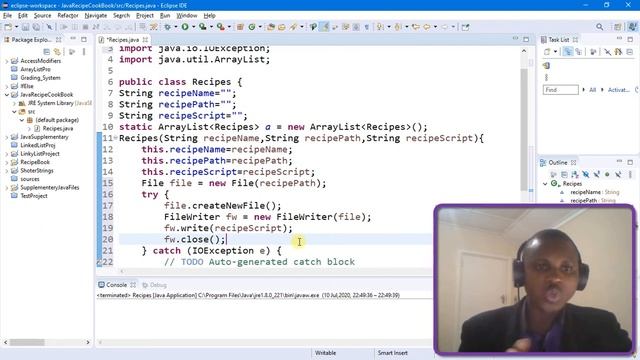Open the File menu
This screenshot has width=640, height=360.
[x=7, y=16]
